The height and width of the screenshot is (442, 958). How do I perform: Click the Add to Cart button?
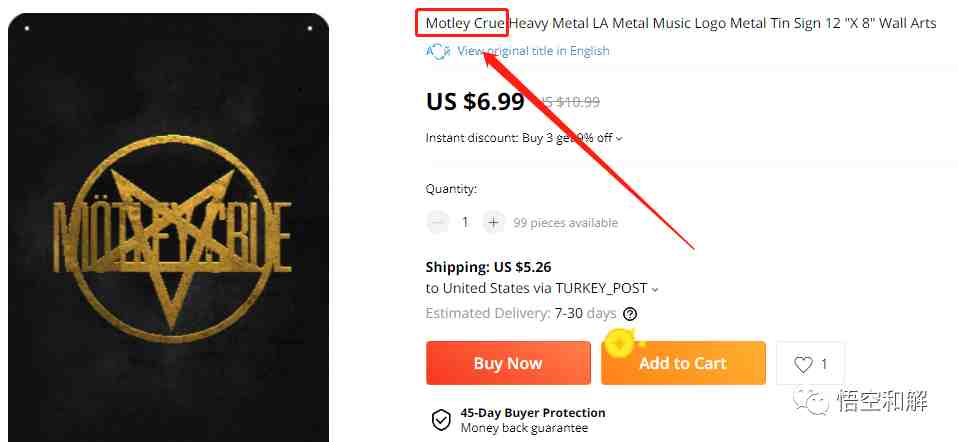point(683,363)
